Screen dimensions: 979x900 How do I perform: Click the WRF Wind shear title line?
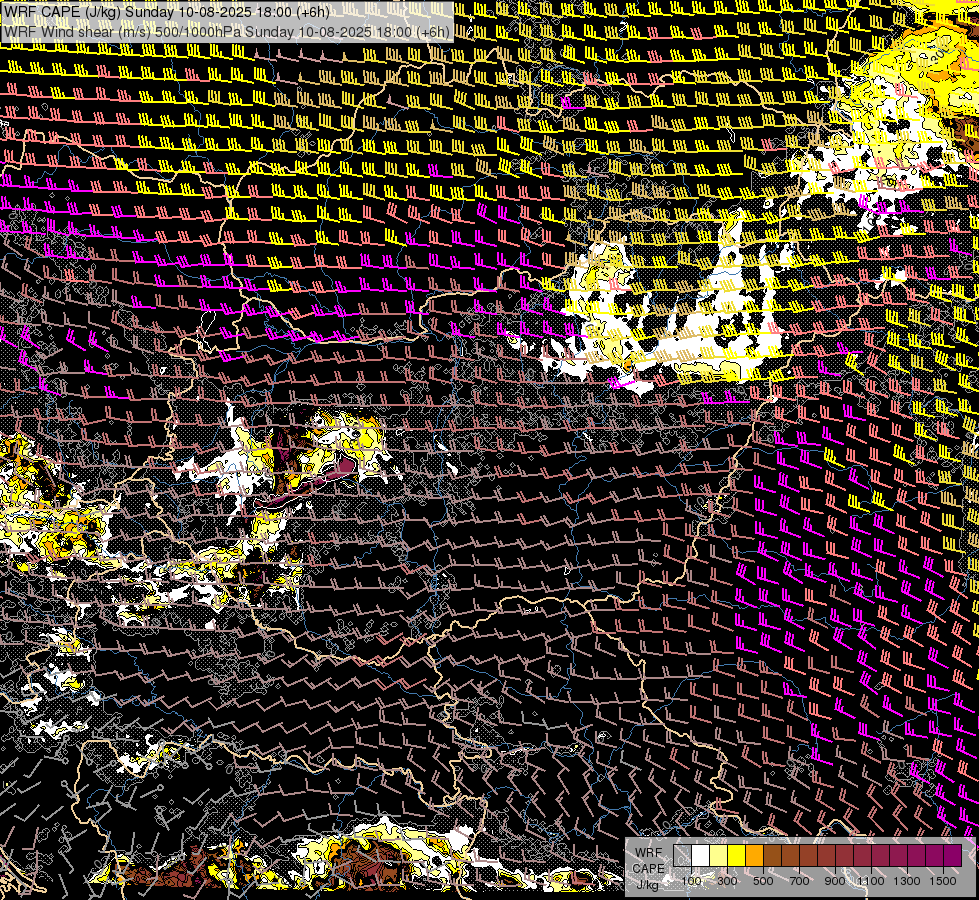pos(227,32)
